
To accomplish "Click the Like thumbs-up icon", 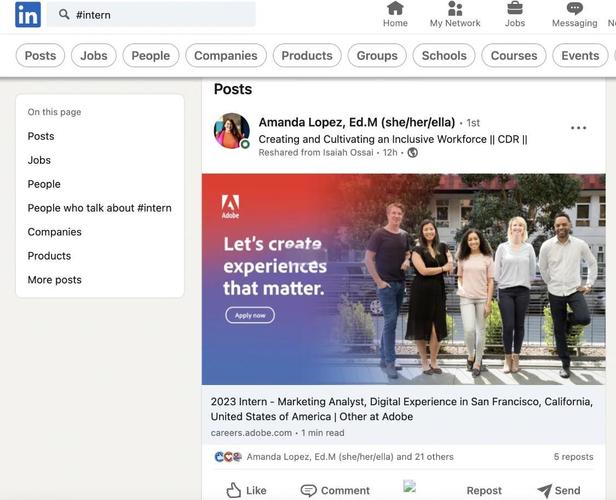I will [x=233, y=490].
